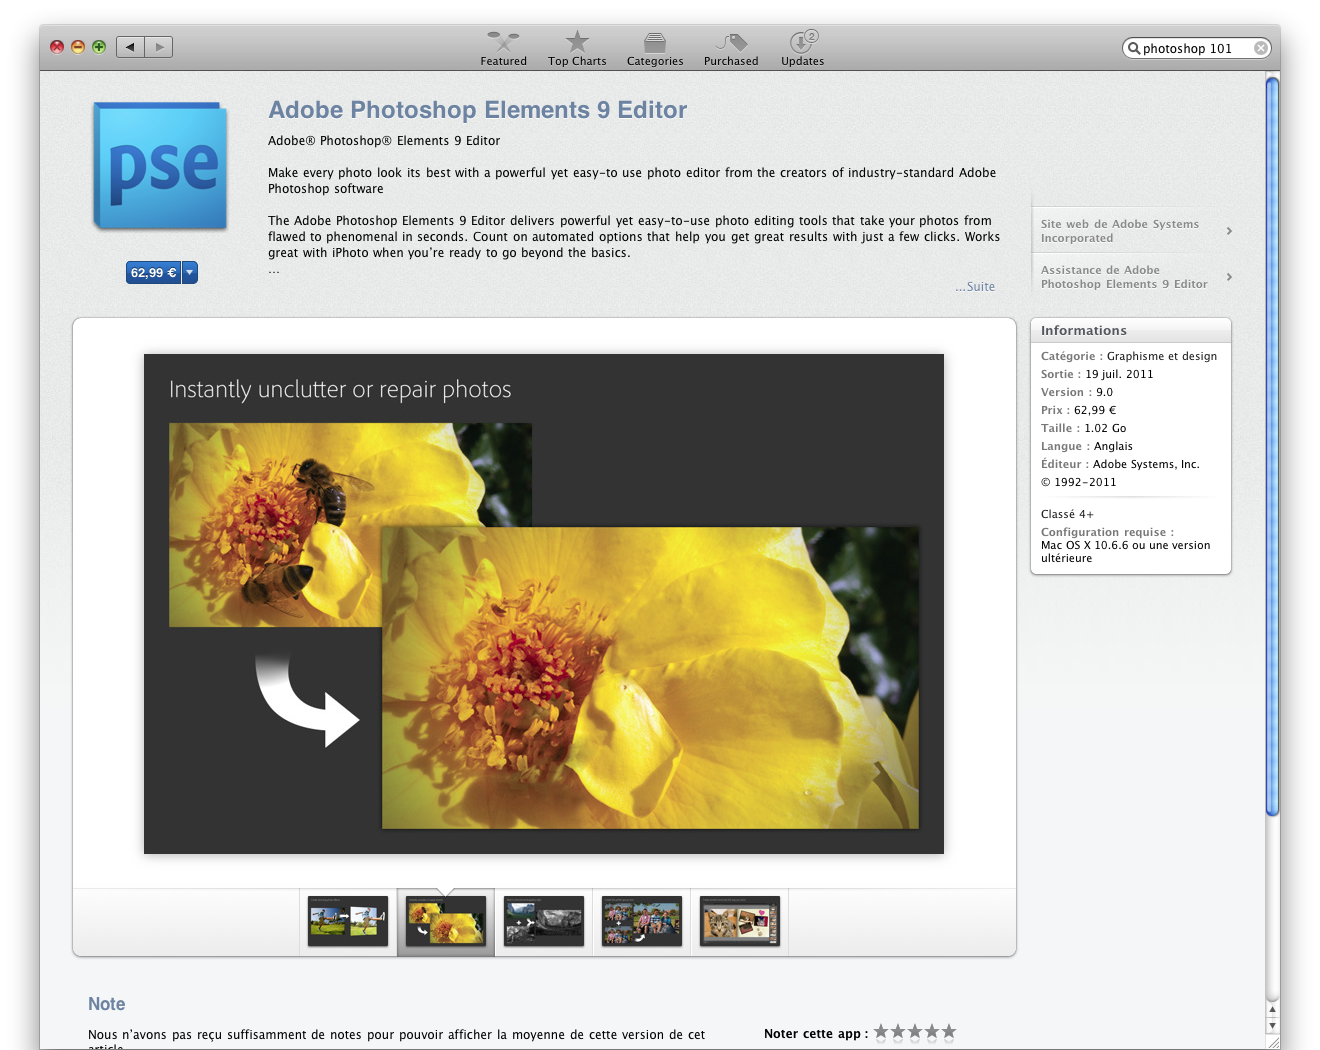Open Assistance de Adobe Photoshop Elements 9 Editor

(1124, 277)
